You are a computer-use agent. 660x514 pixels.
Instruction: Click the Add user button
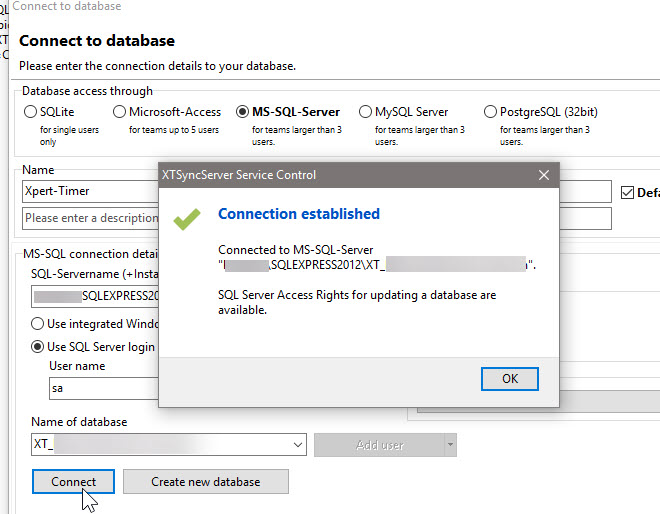379,445
